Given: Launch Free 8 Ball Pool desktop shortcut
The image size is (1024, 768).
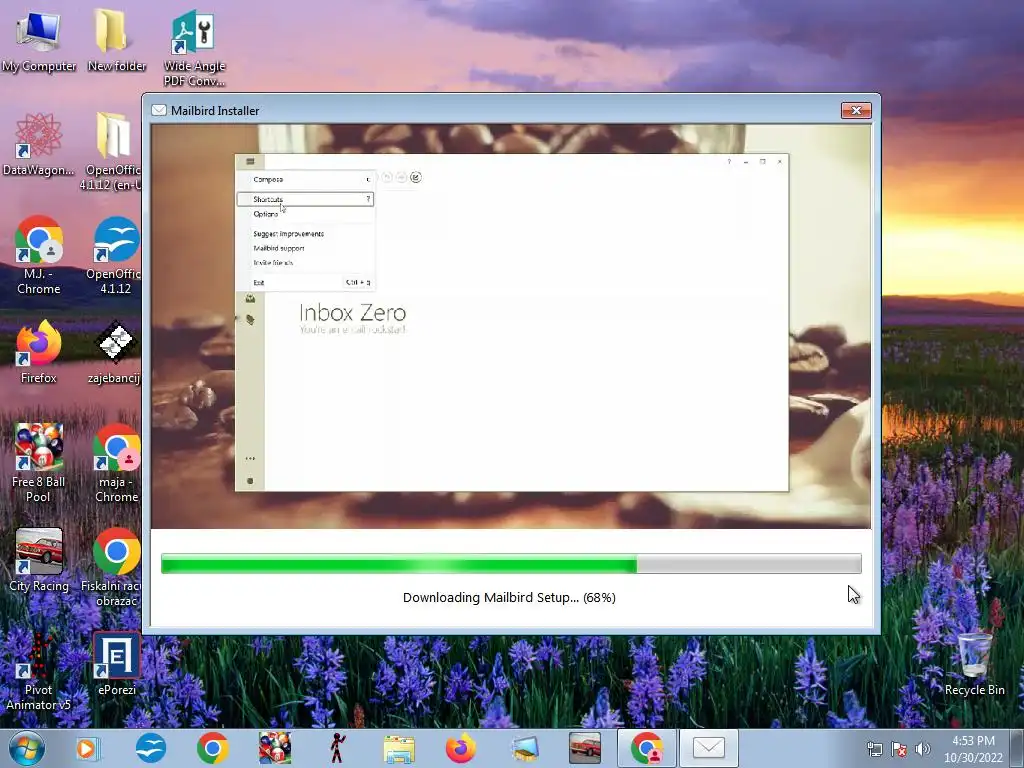Looking at the screenshot, I should coord(39,463).
